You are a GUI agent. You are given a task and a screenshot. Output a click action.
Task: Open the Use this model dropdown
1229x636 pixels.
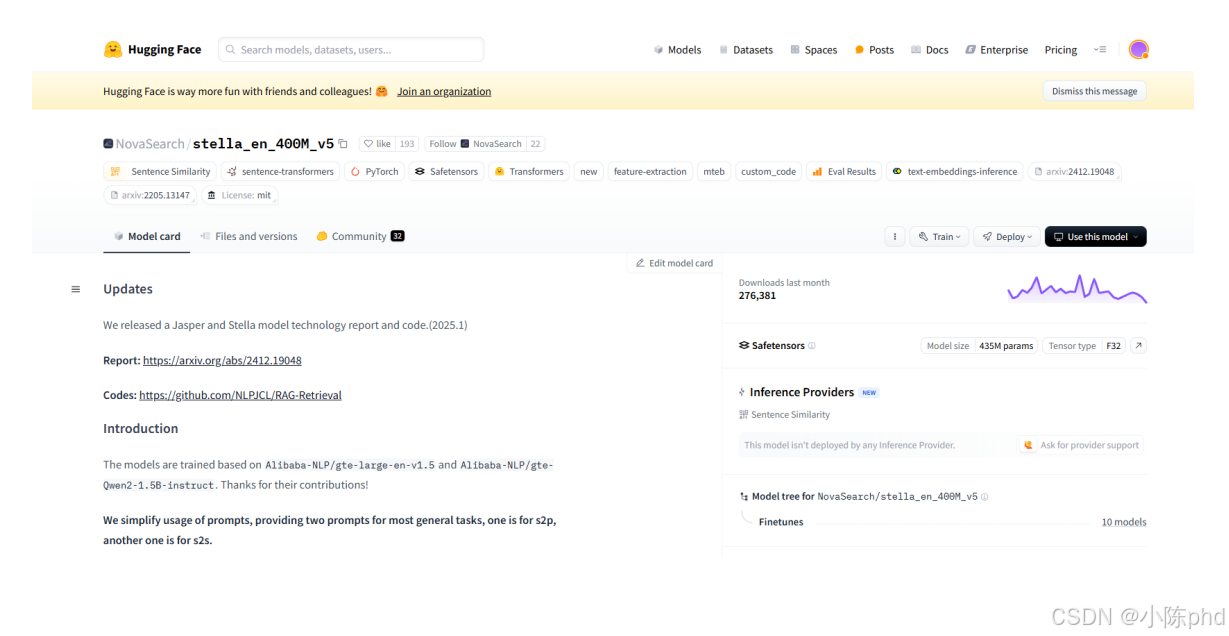1095,237
